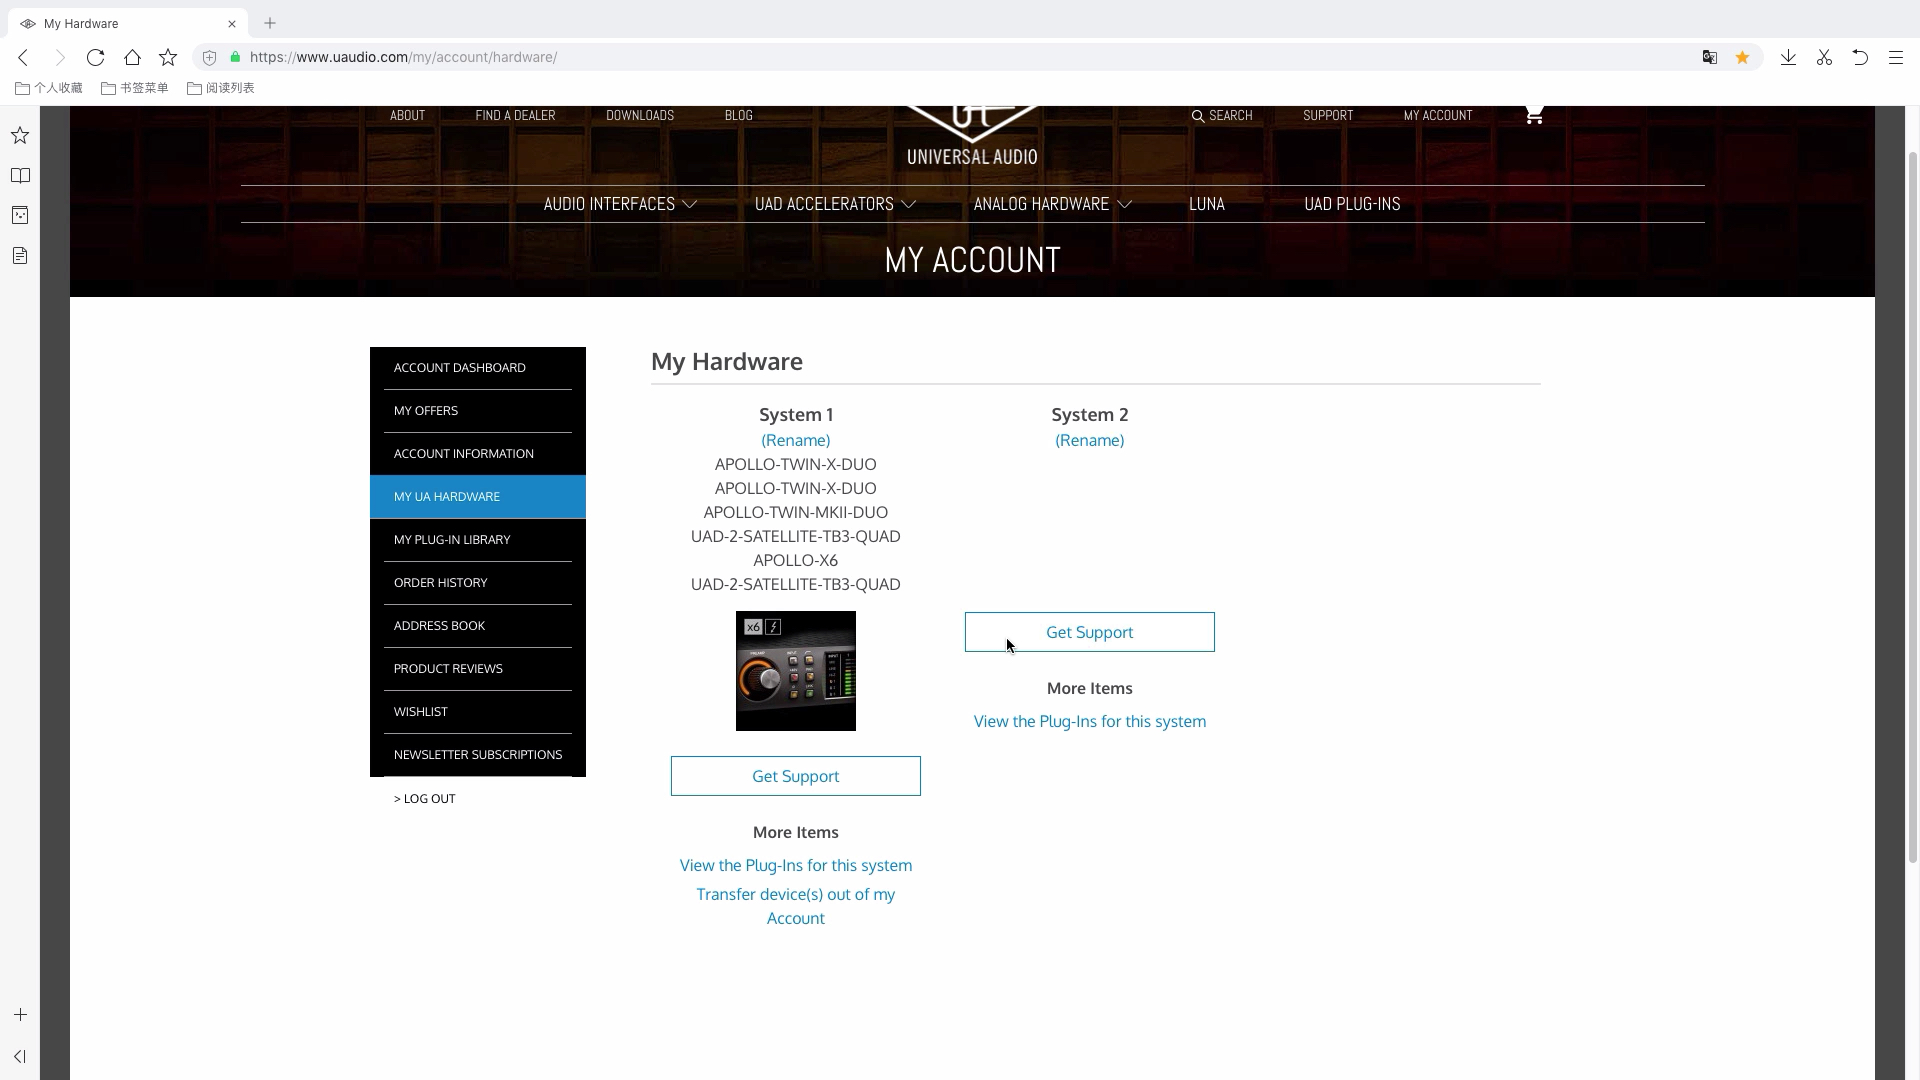Image resolution: width=1920 pixels, height=1080 pixels.
Task: Open browser home page icon
Action: pos(132,57)
